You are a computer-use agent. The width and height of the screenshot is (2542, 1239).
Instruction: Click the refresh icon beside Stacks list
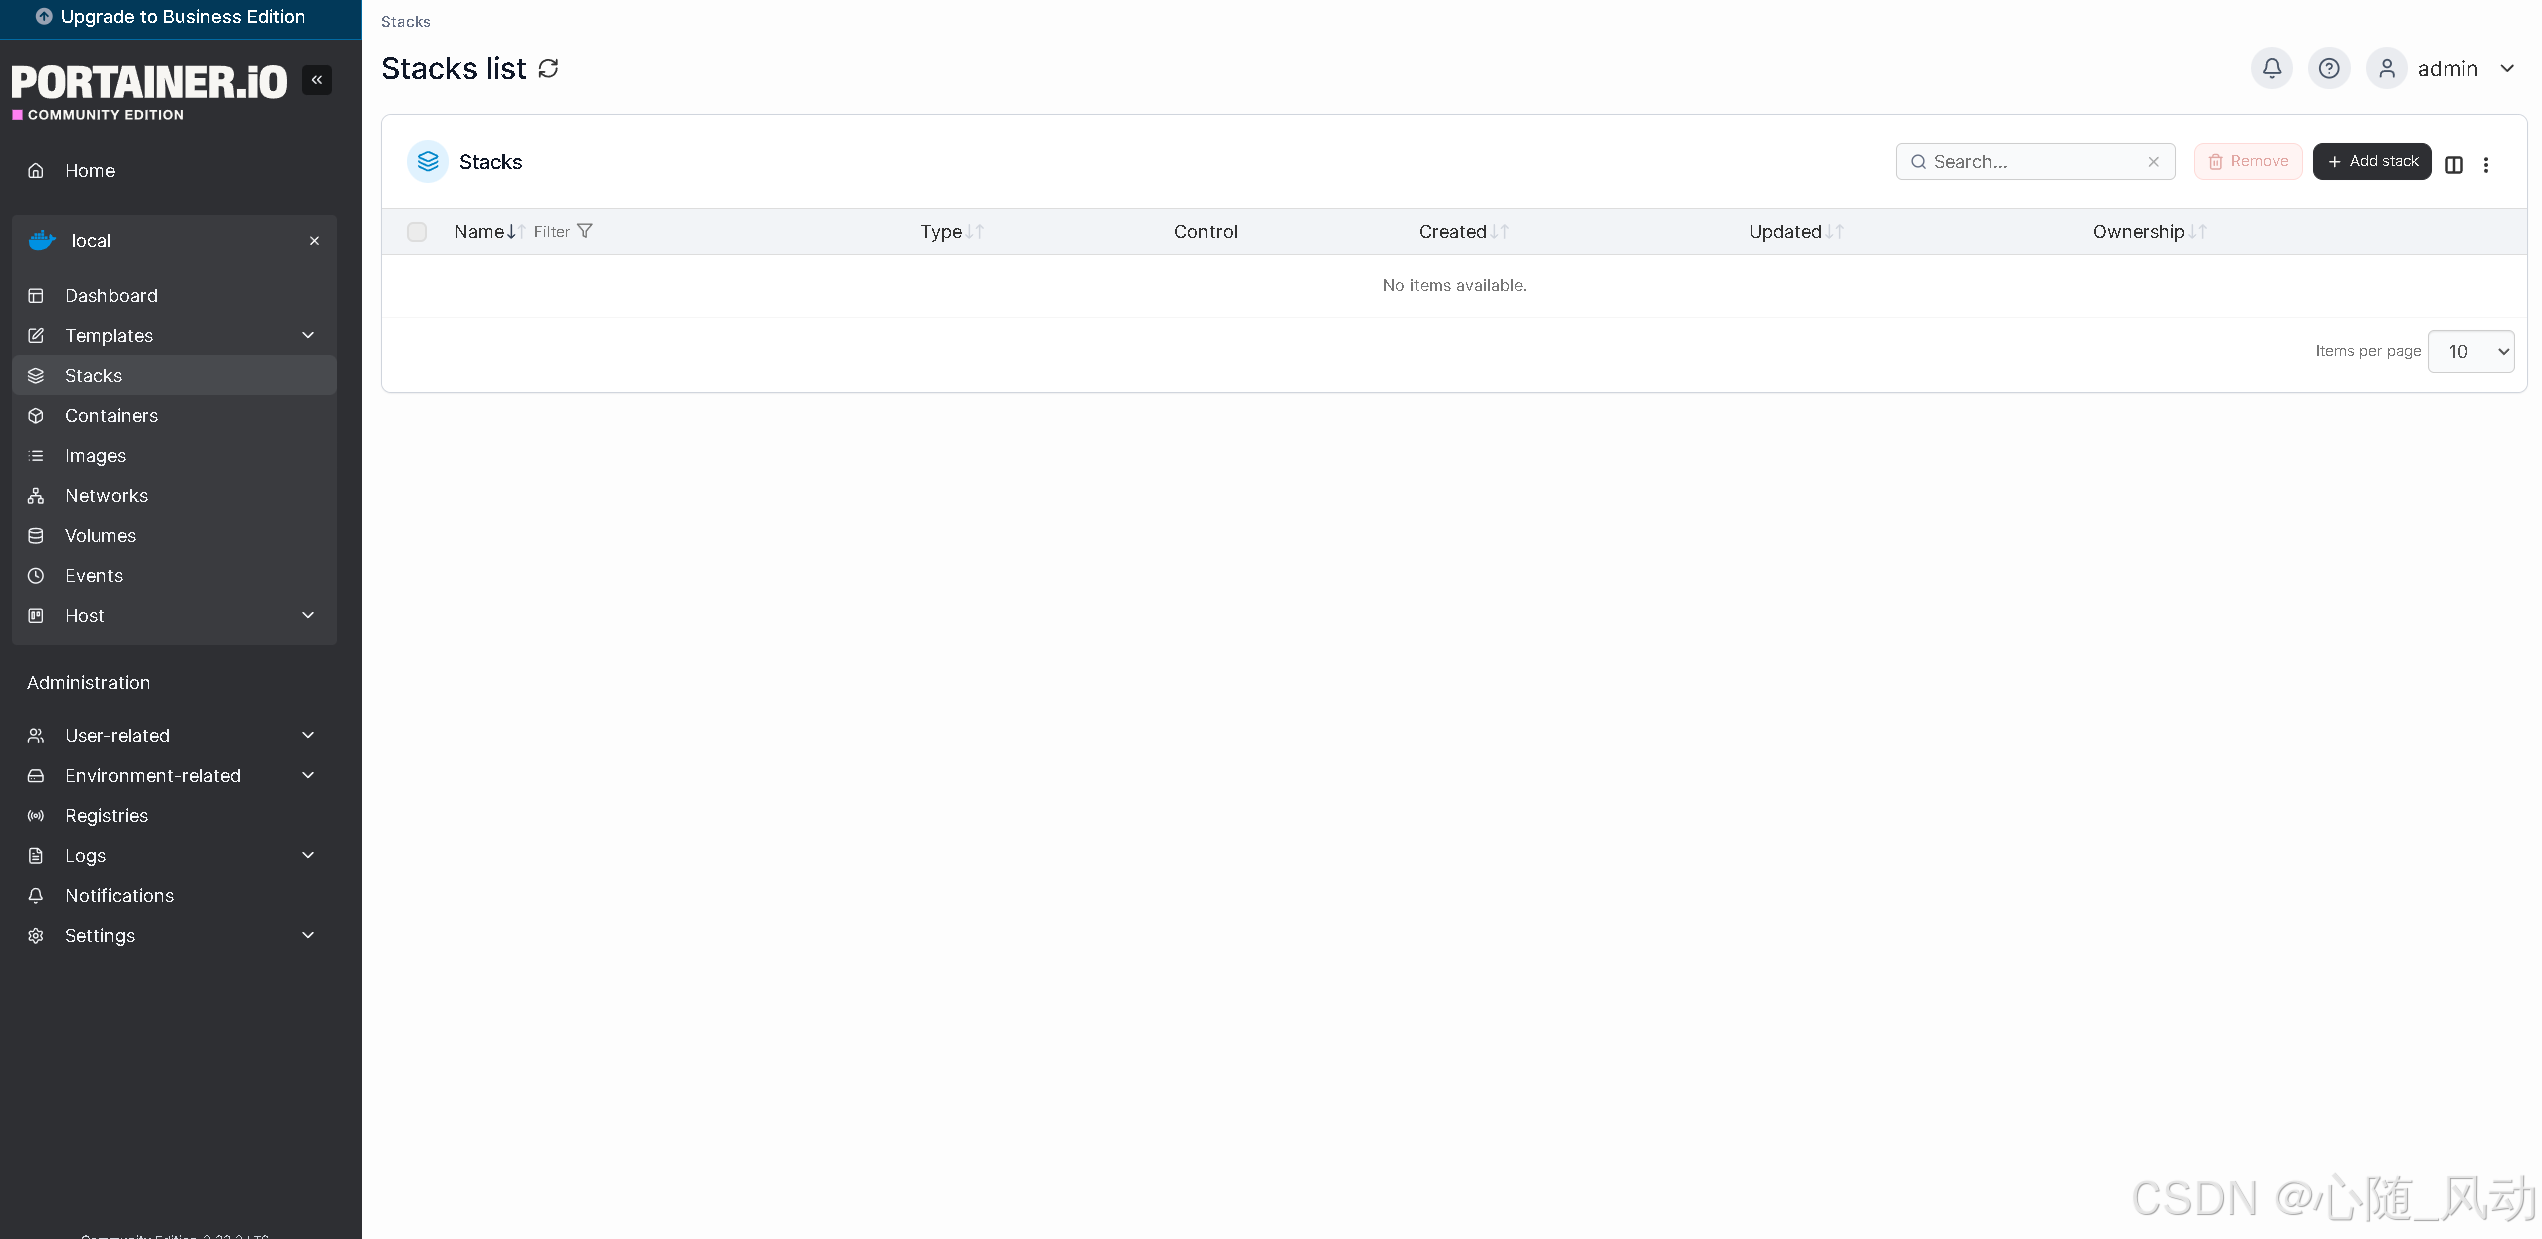point(548,68)
